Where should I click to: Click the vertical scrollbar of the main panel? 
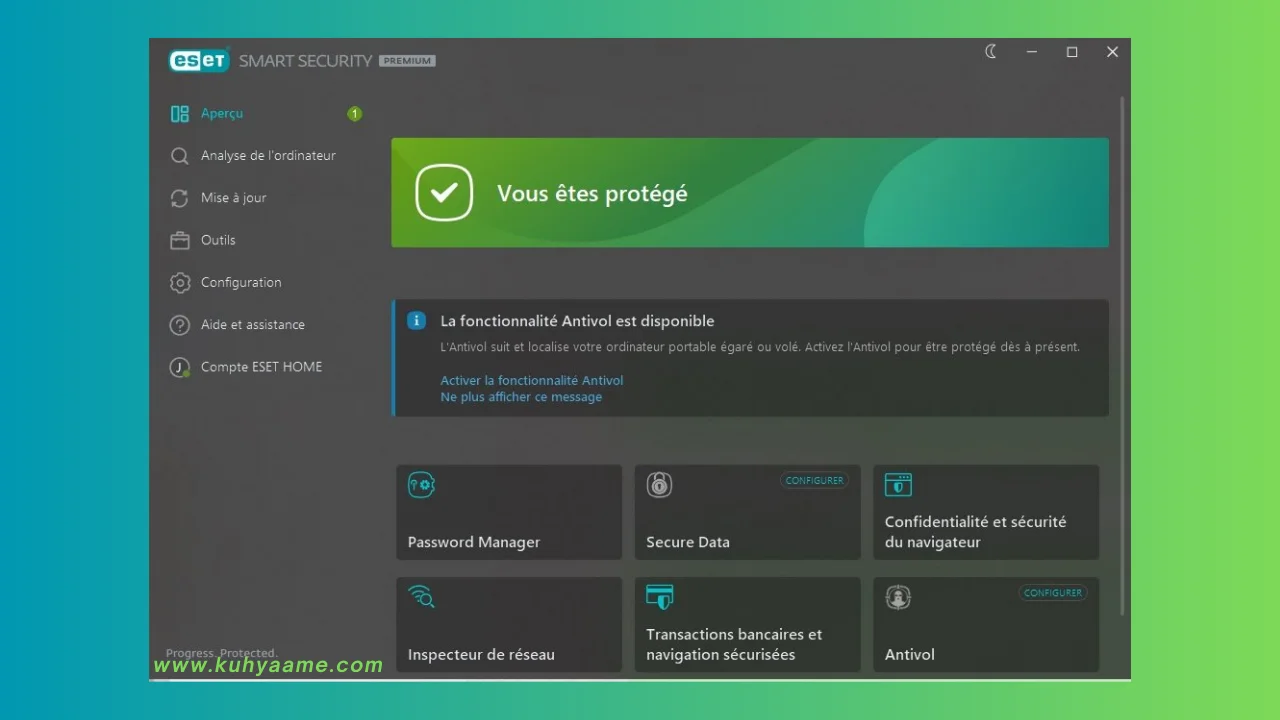click(x=1122, y=356)
